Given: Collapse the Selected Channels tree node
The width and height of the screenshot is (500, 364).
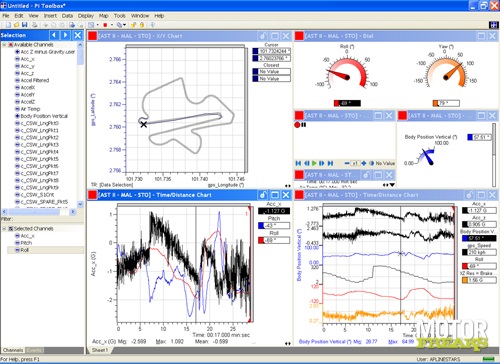Looking at the screenshot, I should click(4, 229).
